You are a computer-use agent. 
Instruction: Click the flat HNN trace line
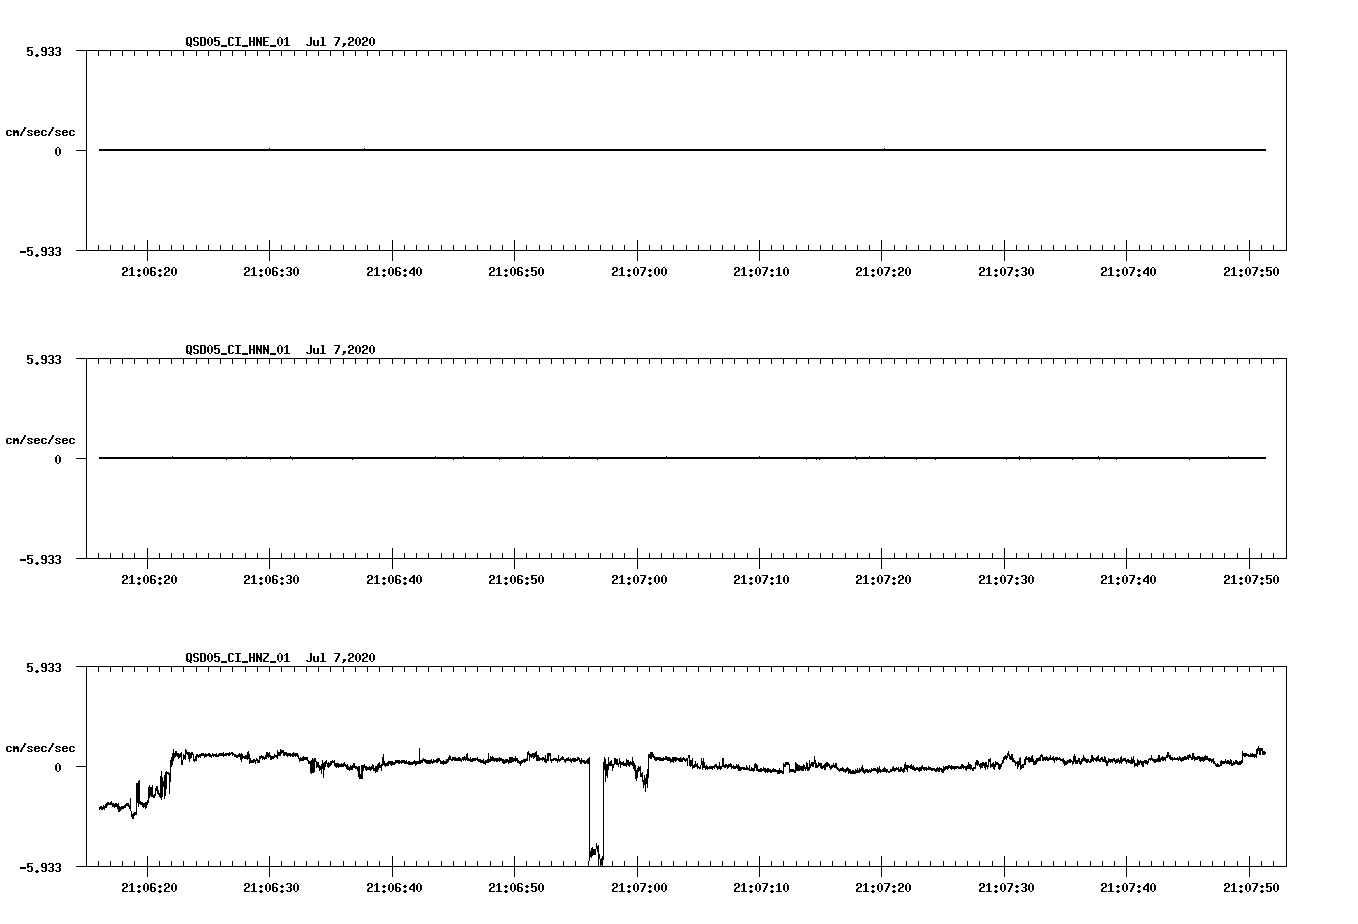click(x=682, y=458)
